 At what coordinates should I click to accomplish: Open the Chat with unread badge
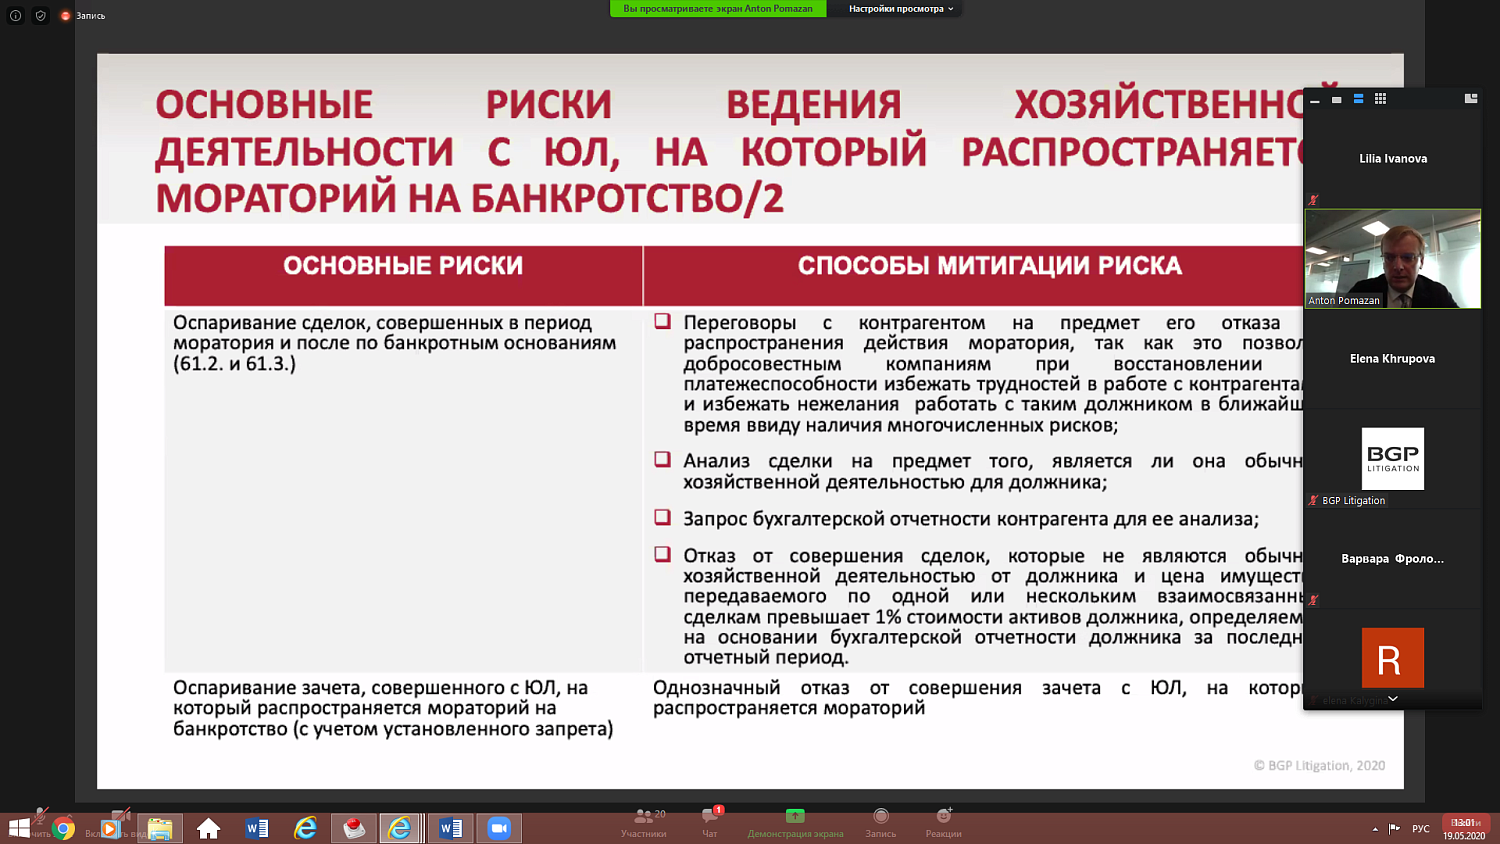click(x=710, y=823)
